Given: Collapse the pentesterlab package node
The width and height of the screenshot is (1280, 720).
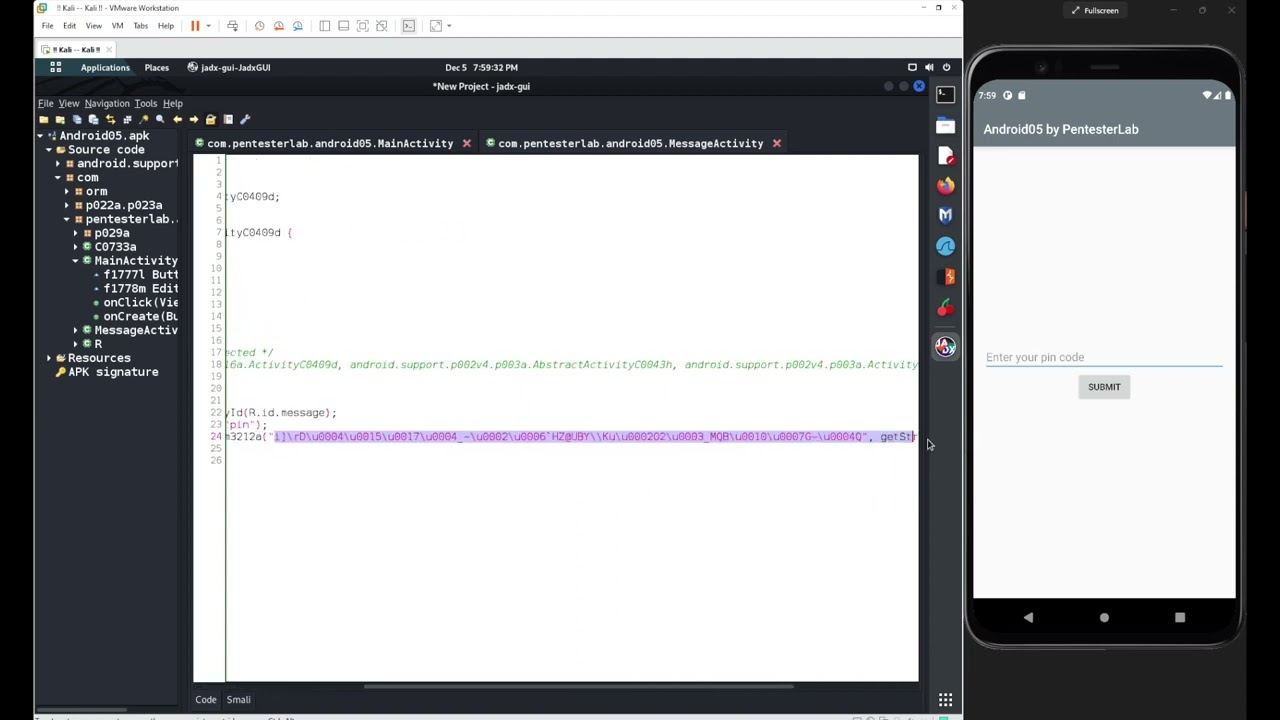Looking at the screenshot, I should coord(67,219).
